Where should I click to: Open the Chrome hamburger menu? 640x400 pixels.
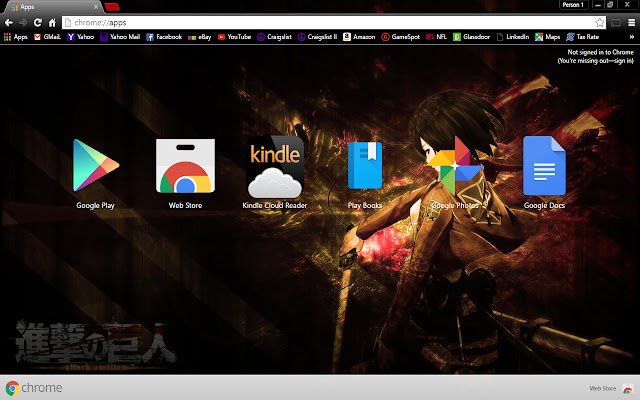[x=631, y=23]
